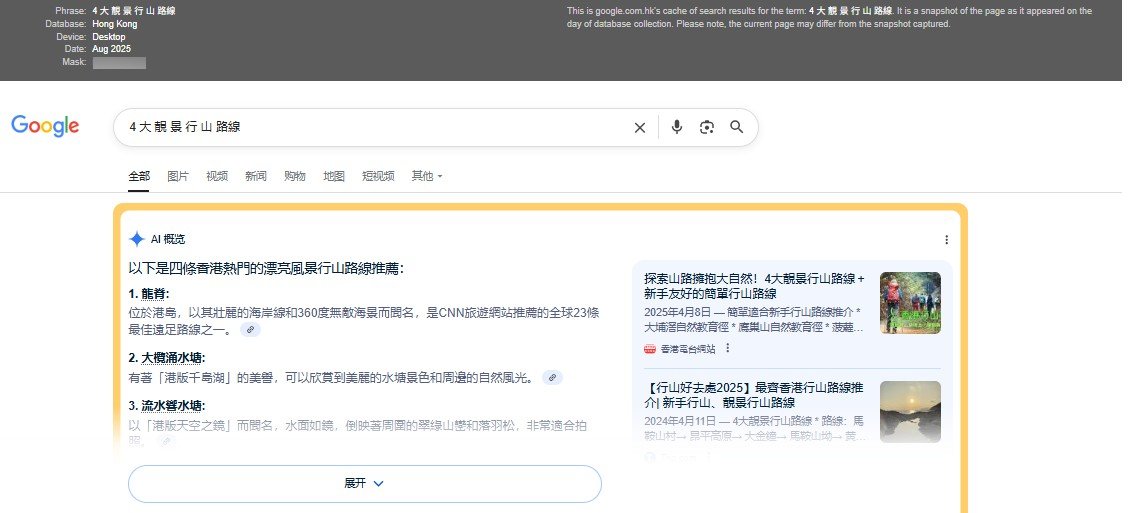Switch to the 新闻 tab
The image size is (1129, 513).
(256, 176)
